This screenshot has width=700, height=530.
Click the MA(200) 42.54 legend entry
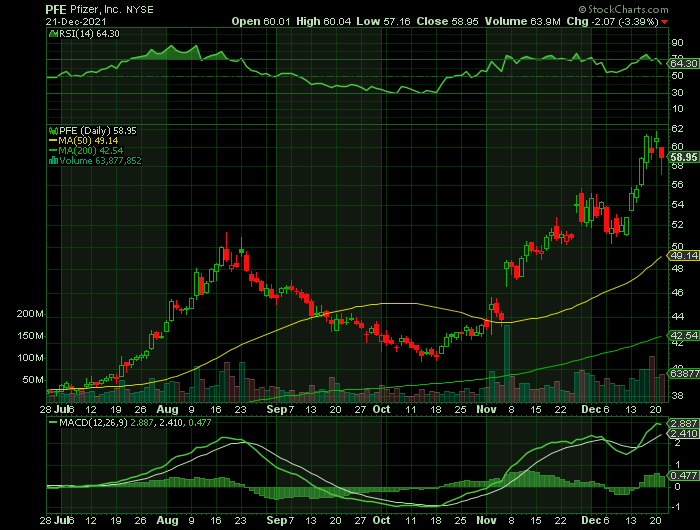[x=91, y=150]
